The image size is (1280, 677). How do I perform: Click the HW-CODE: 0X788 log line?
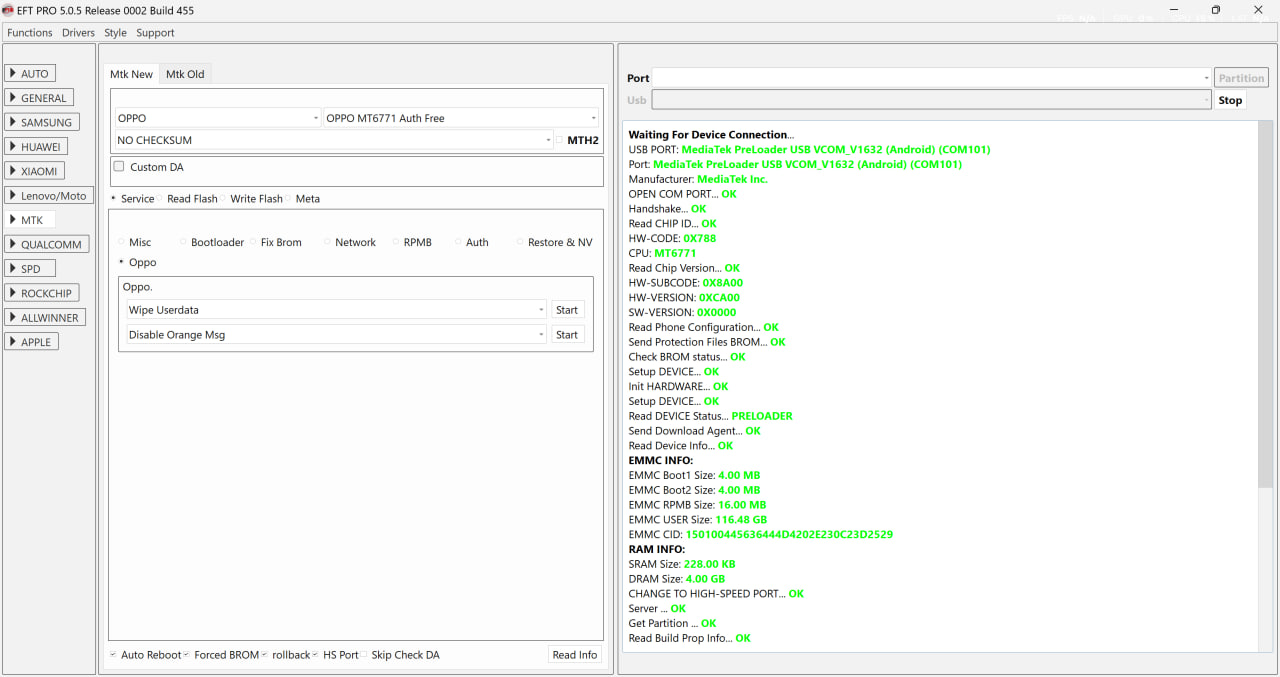[x=672, y=238]
